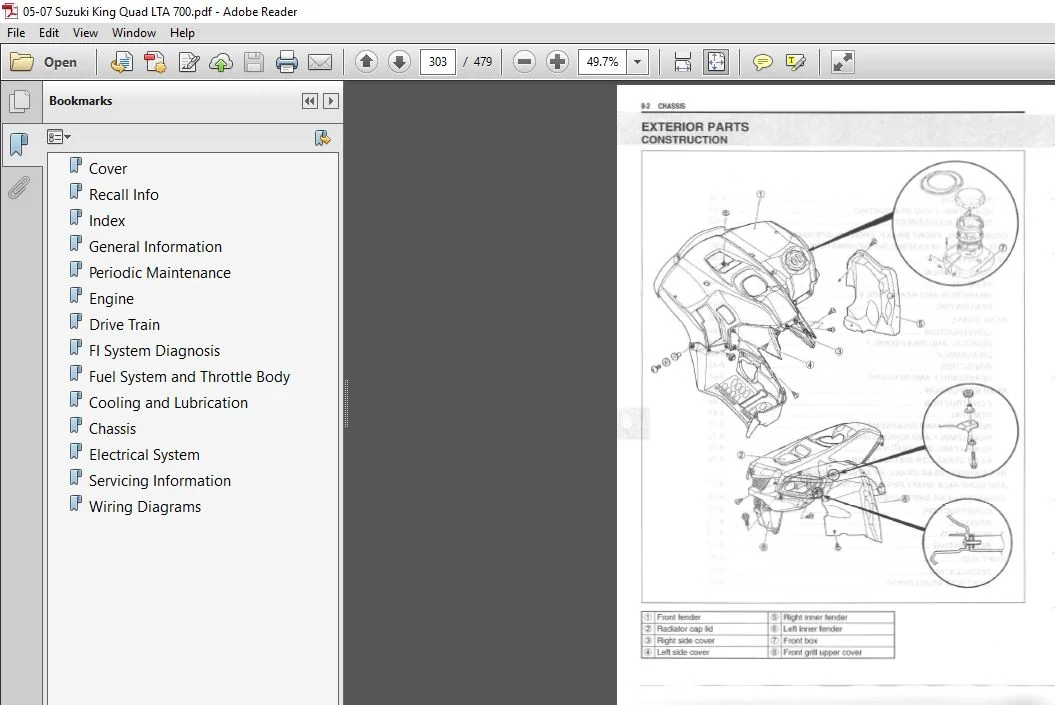The width and height of the screenshot is (1055, 705).
Task: Open the bookmarks options dropdown menu
Action: click(x=59, y=137)
